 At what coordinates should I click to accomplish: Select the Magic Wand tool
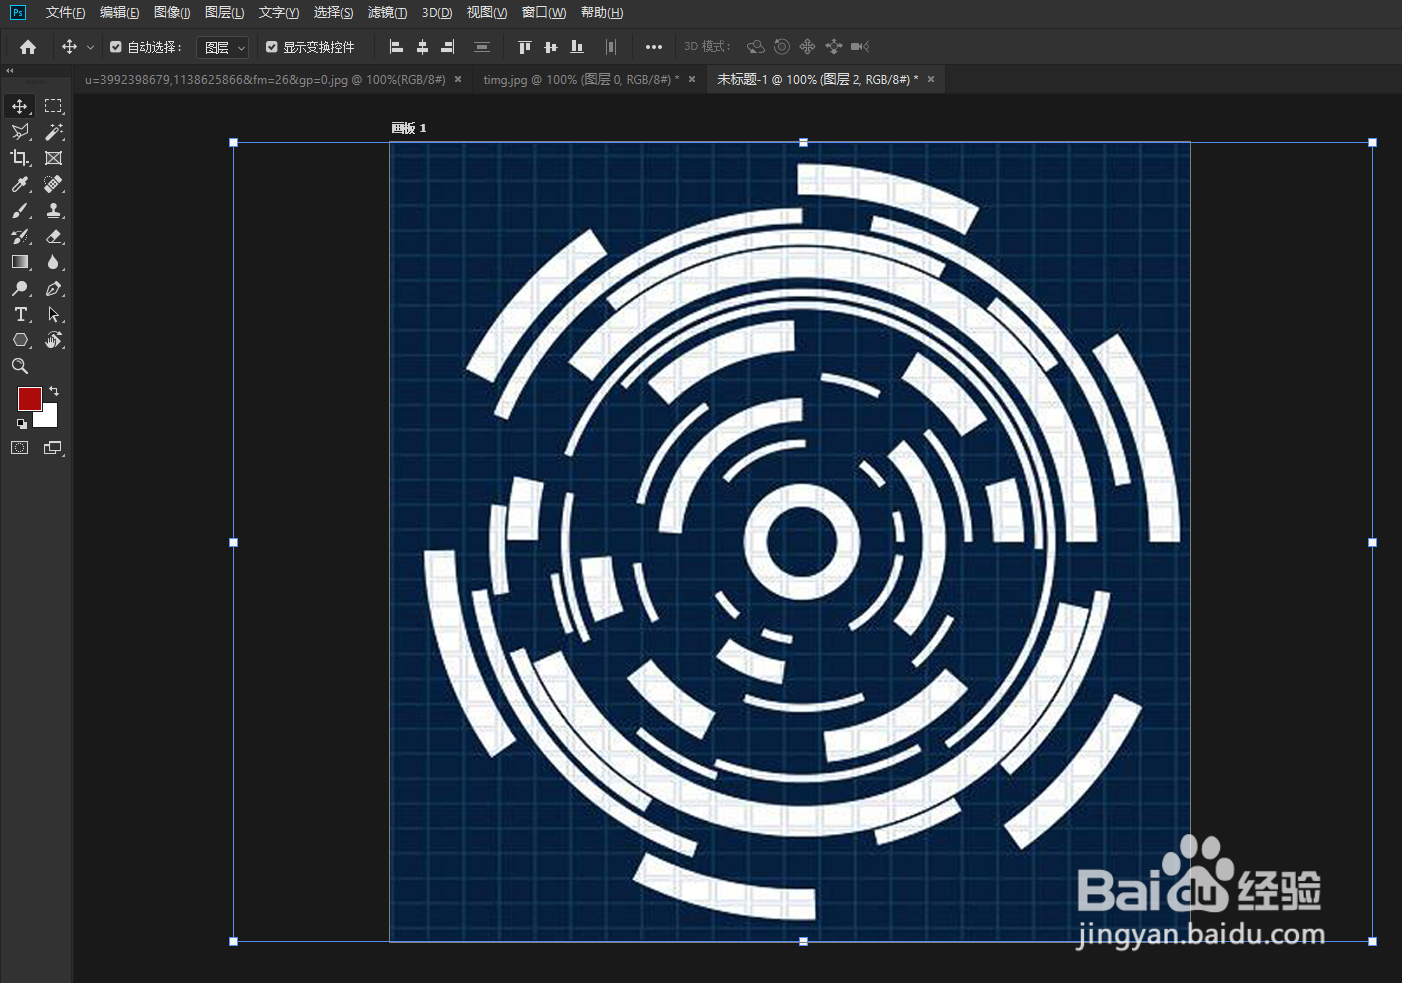coord(54,132)
